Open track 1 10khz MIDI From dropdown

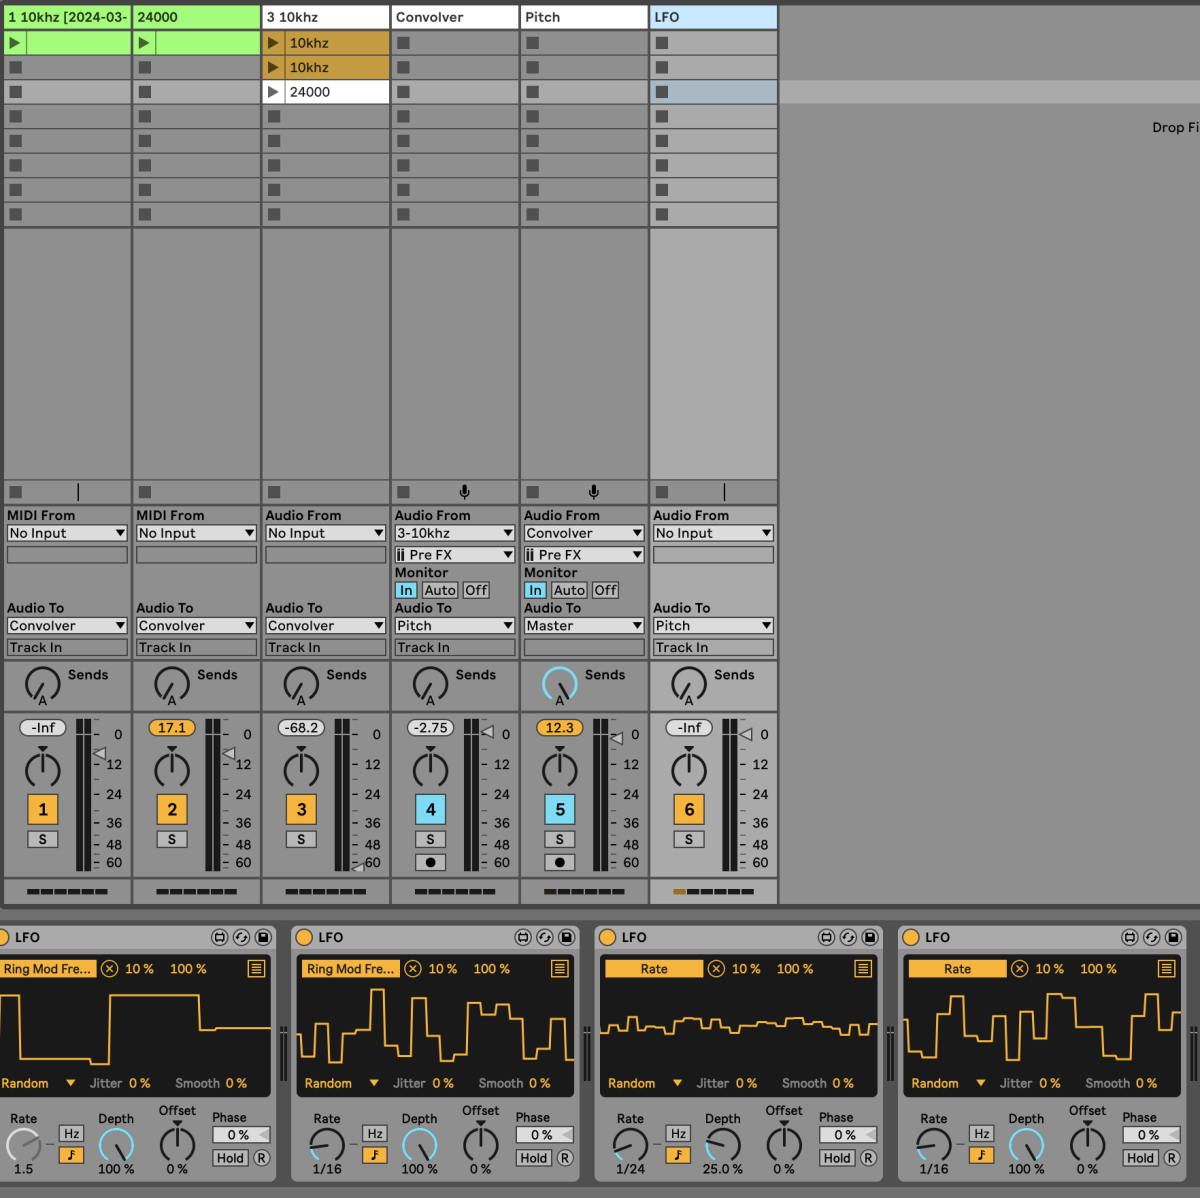point(67,533)
